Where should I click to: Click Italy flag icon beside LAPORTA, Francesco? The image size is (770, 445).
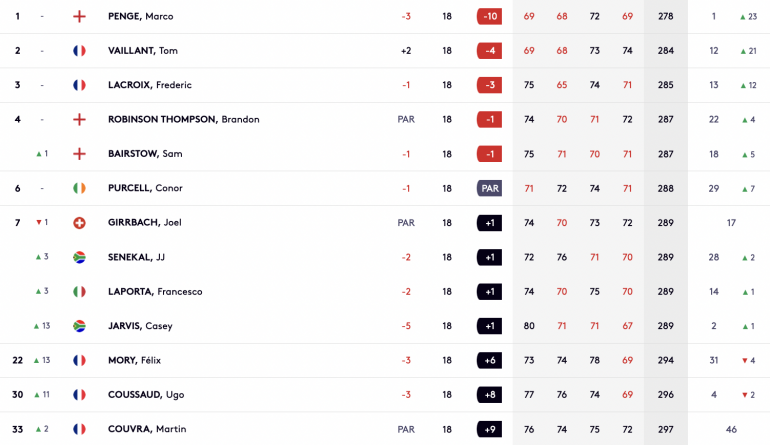pyautogui.click(x=79, y=292)
